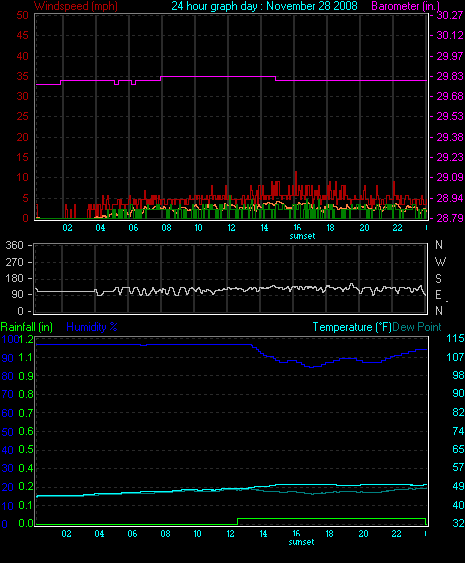Click the W compass direction label
The width and height of the screenshot is (465, 563).
[x=440, y=262]
